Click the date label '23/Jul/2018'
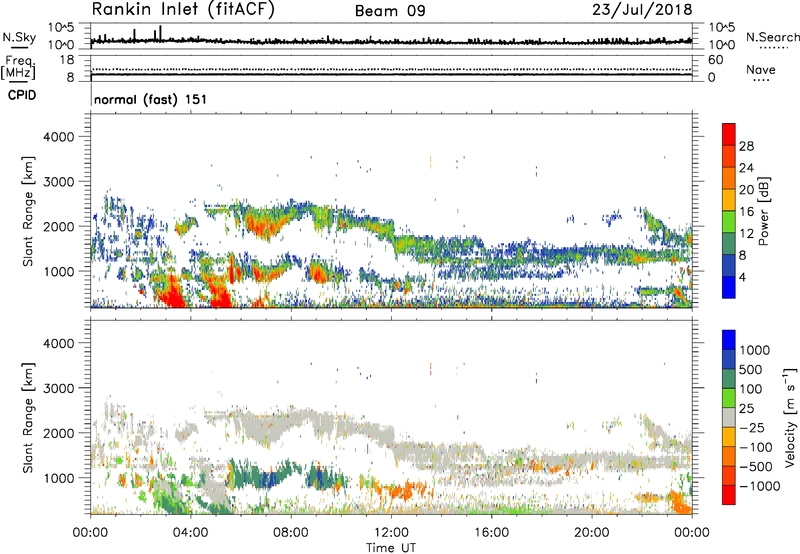Screen dimensions: 800x554 pyautogui.click(x=642, y=10)
